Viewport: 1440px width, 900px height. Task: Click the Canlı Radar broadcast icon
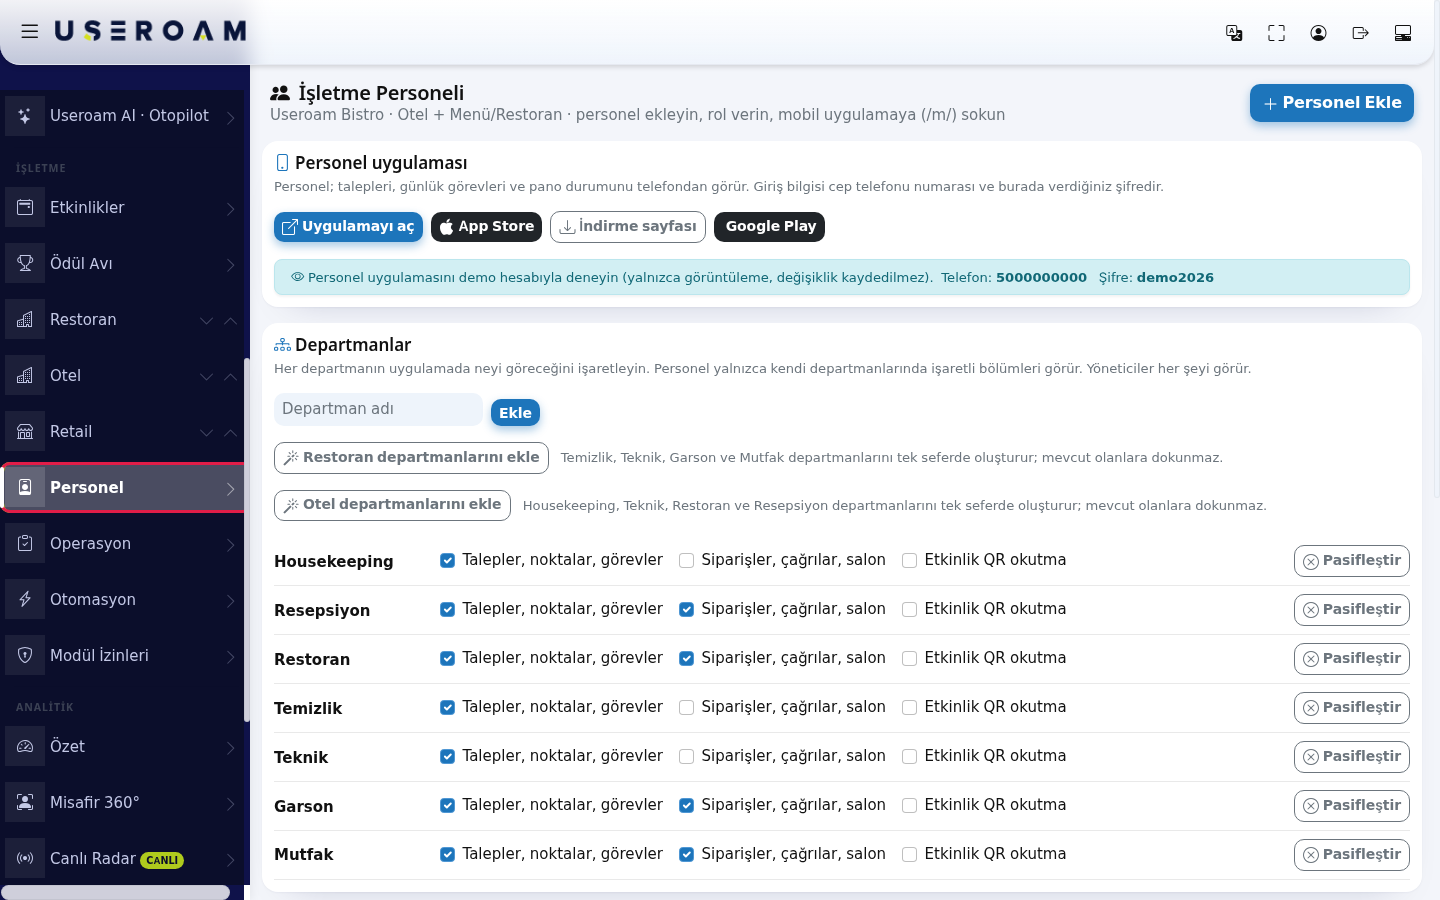coord(25,858)
